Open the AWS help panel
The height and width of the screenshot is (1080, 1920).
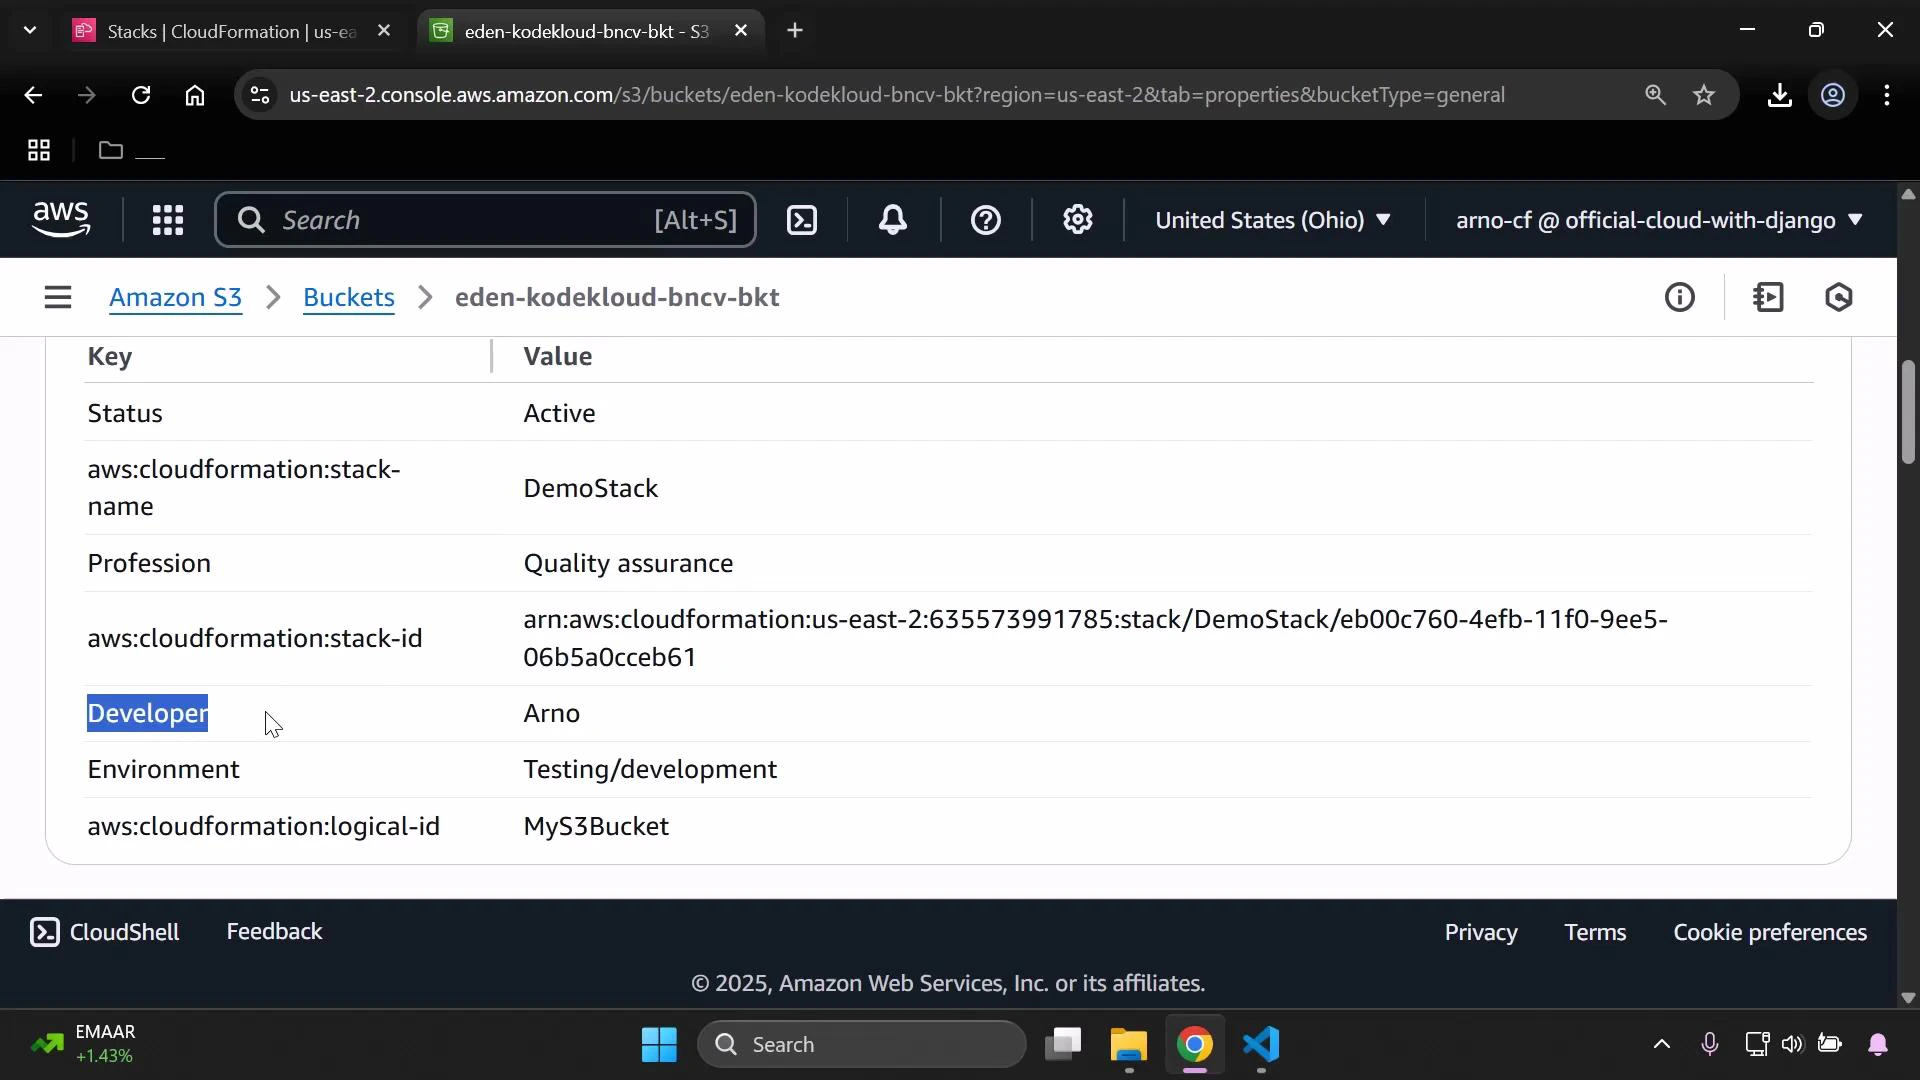(x=986, y=220)
